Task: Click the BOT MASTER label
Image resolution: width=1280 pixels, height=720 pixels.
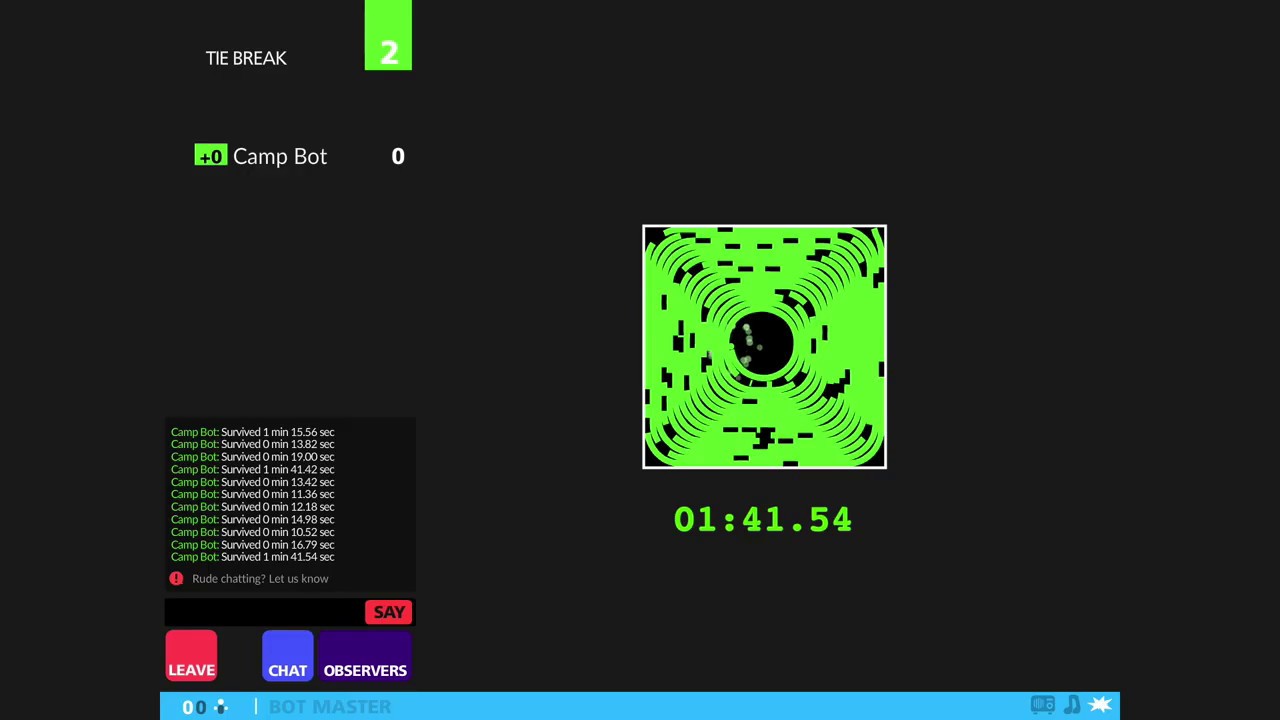Action: pos(330,707)
